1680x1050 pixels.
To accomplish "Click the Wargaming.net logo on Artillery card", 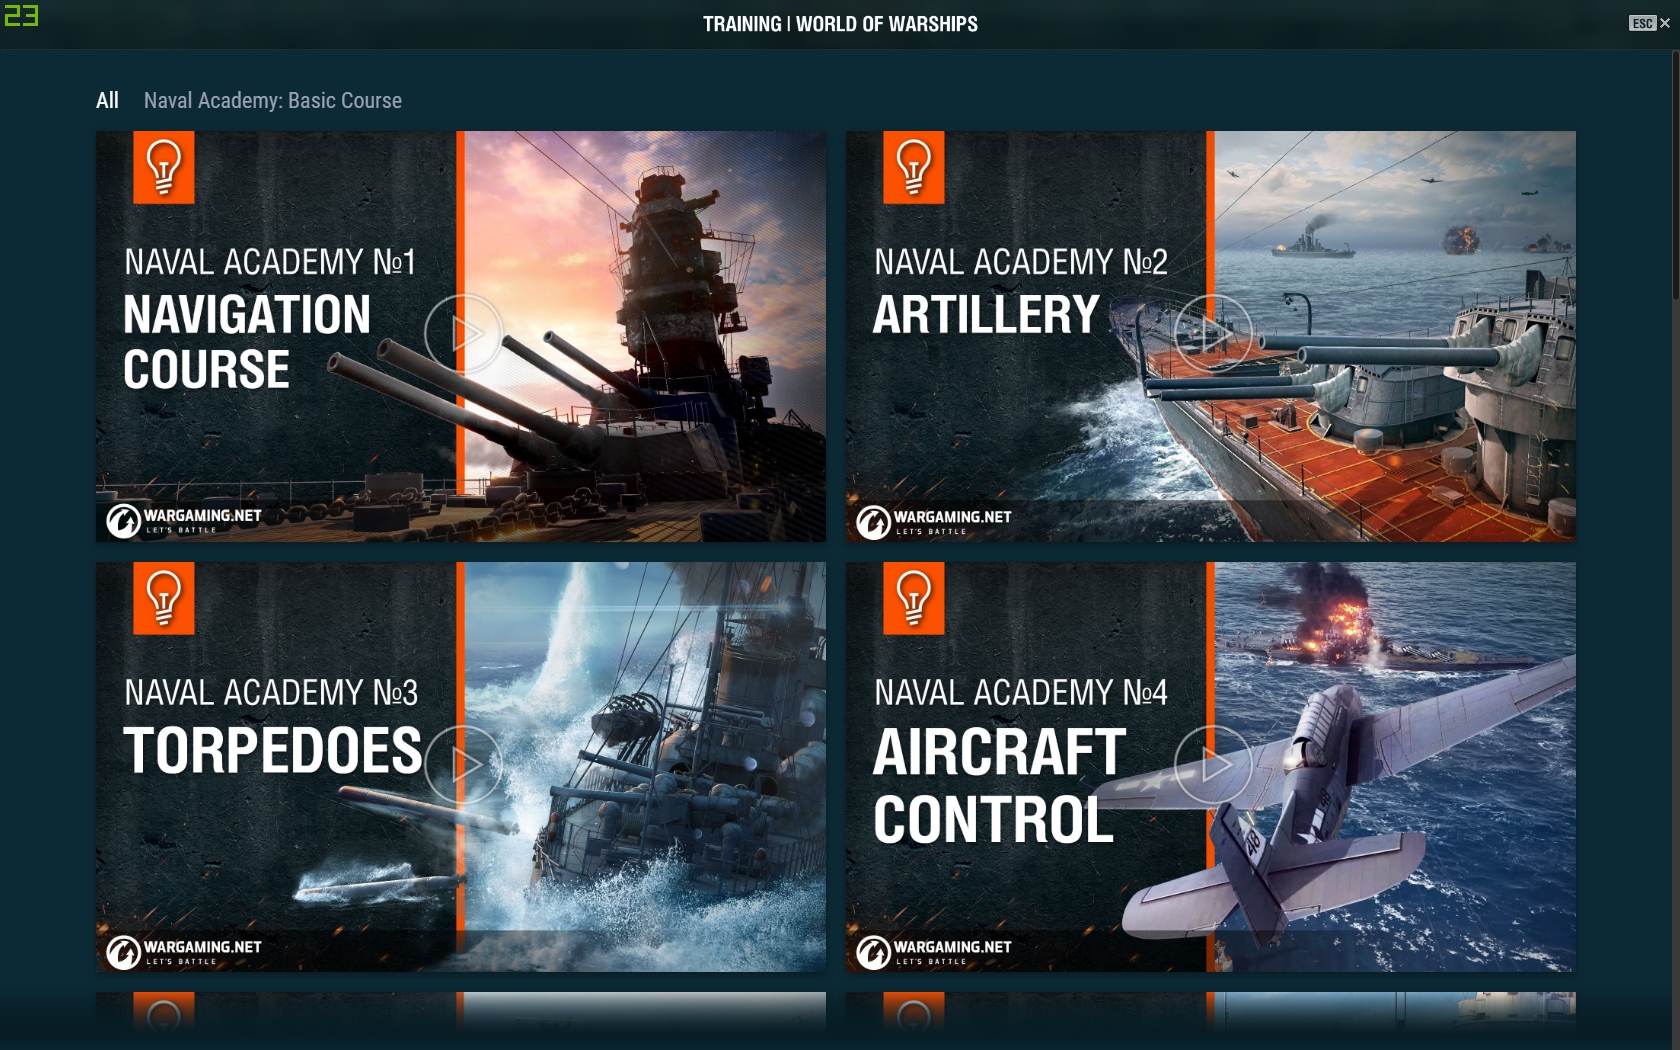I will pos(934,521).
